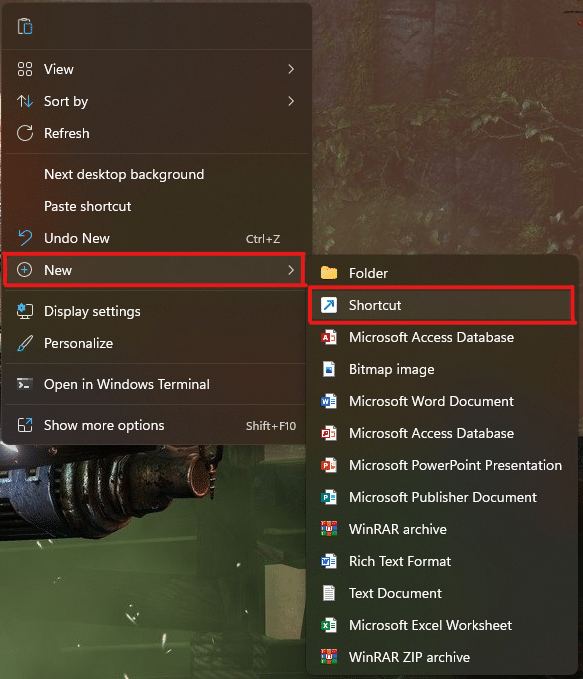Click the Publisher Document icon
Viewport: 583px width, 679px height.
coord(329,497)
